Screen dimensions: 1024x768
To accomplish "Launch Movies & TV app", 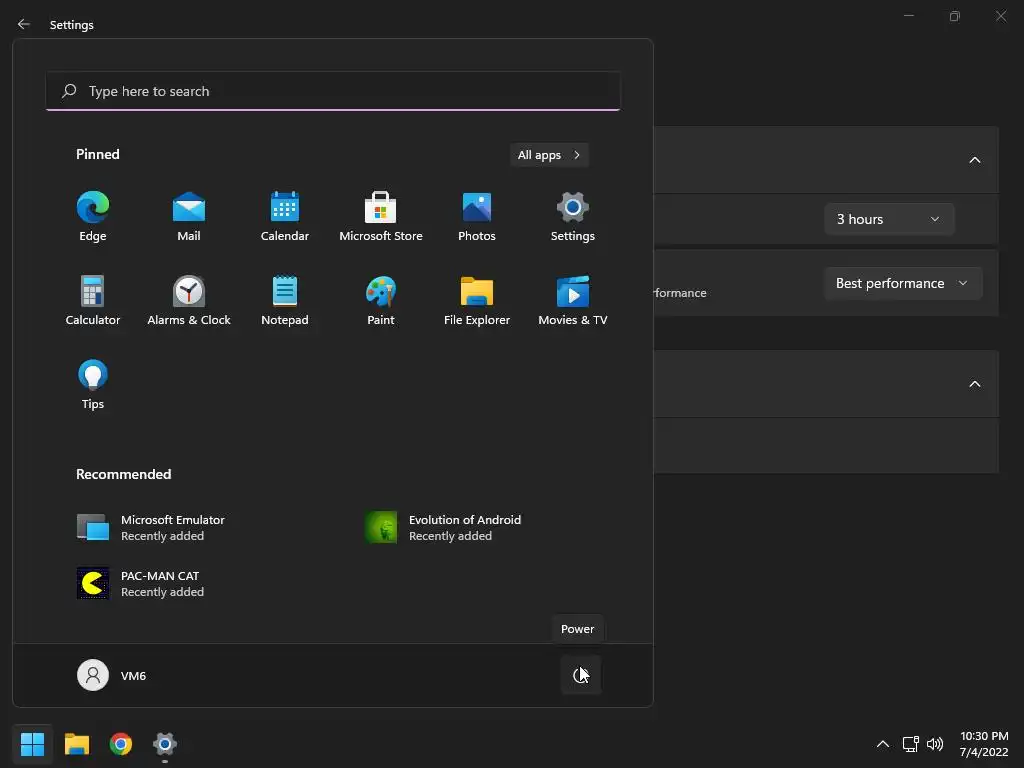I will point(573,300).
